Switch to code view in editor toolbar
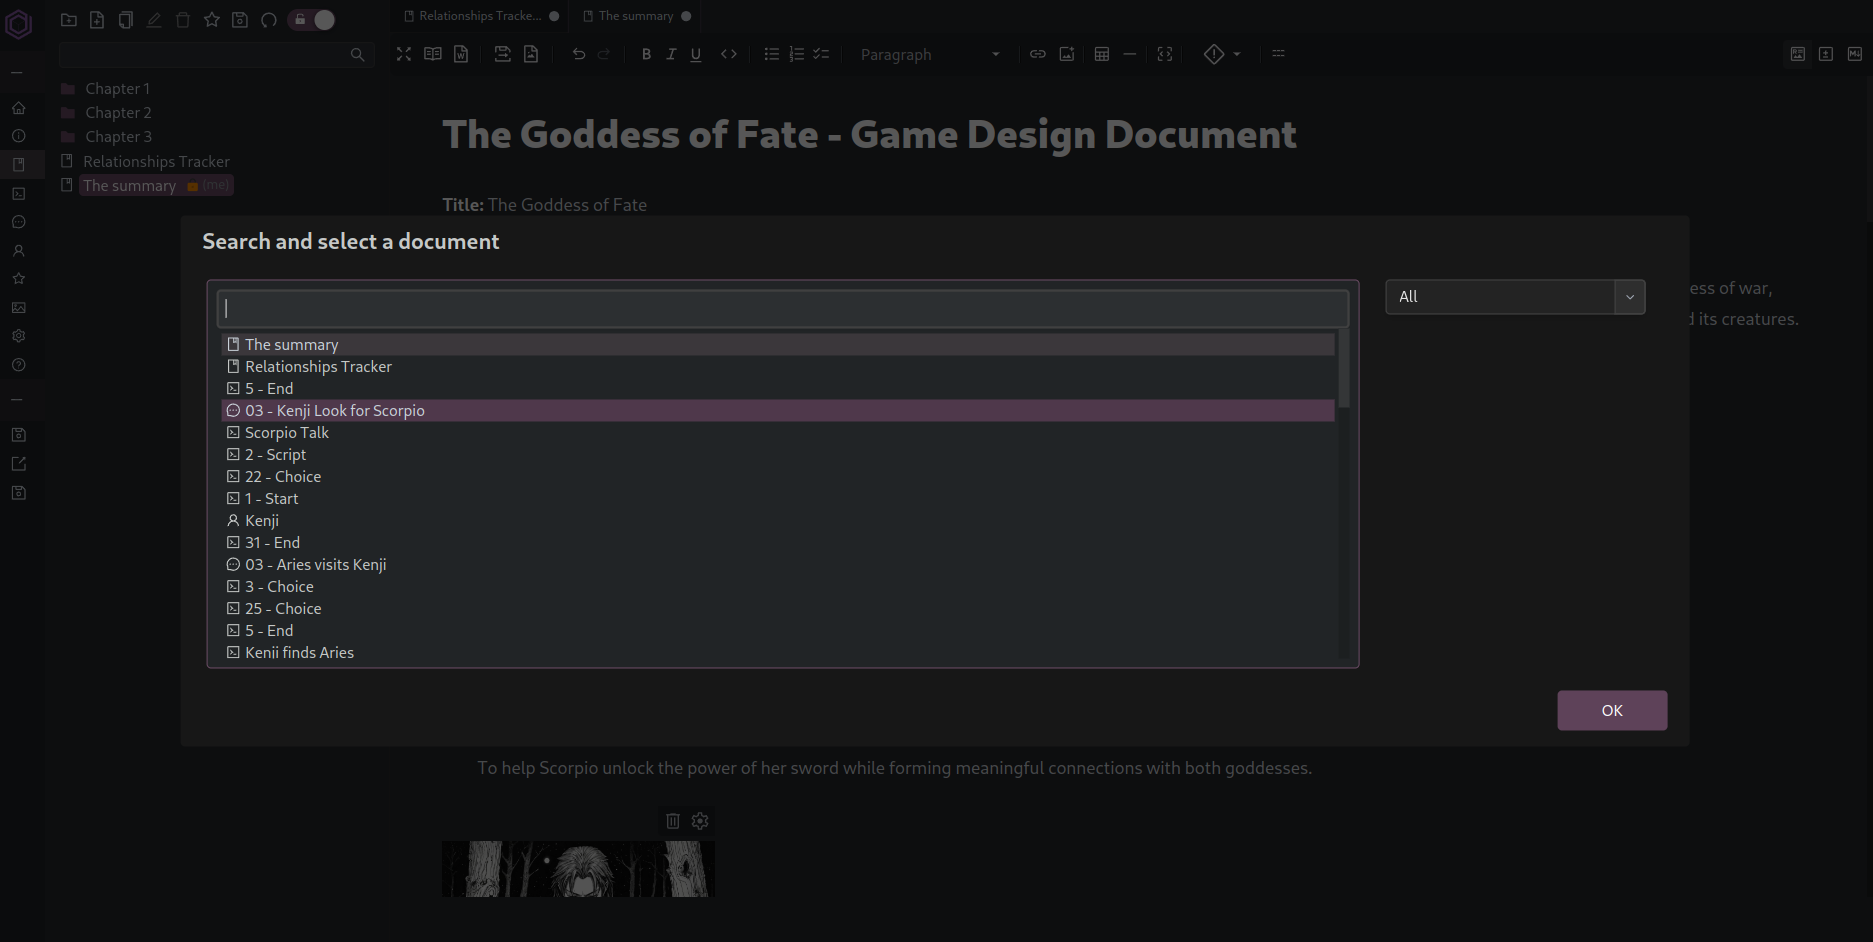The height and width of the screenshot is (942, 1873). 728,54
